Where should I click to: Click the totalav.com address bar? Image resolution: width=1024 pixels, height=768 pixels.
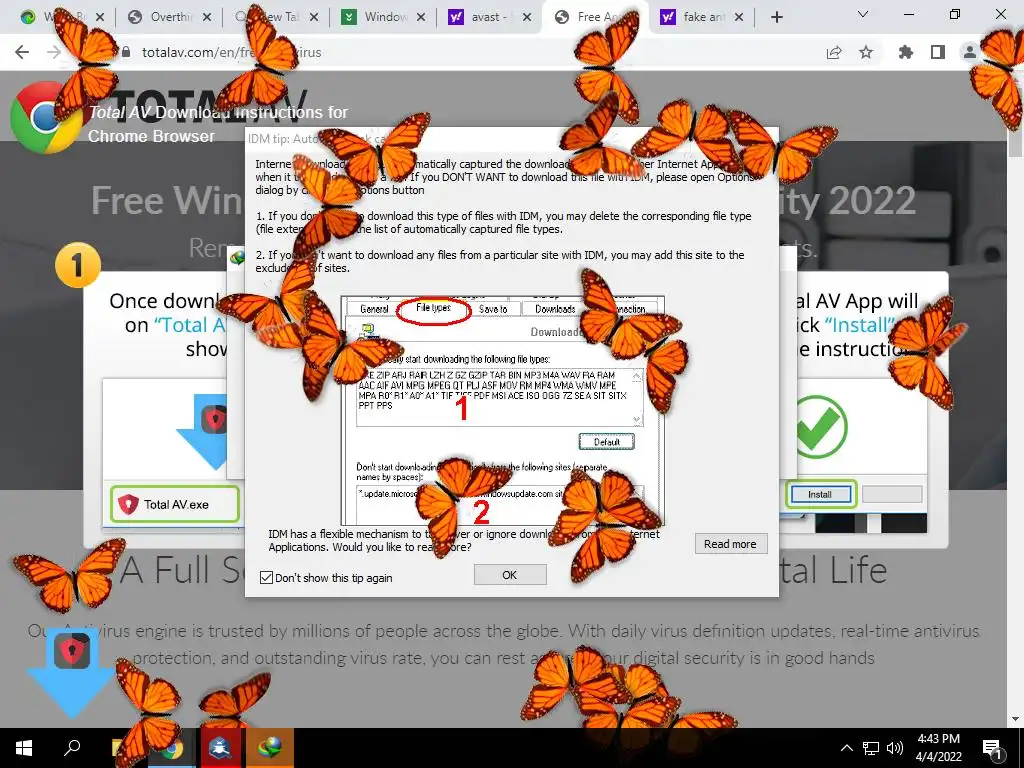[x=457, y=52]
